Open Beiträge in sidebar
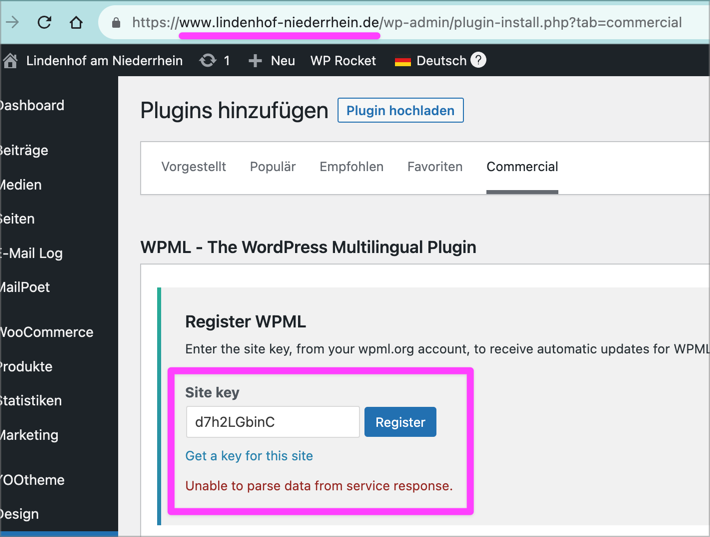This screenshot has width=710, height=537. (x=24, y=150)
